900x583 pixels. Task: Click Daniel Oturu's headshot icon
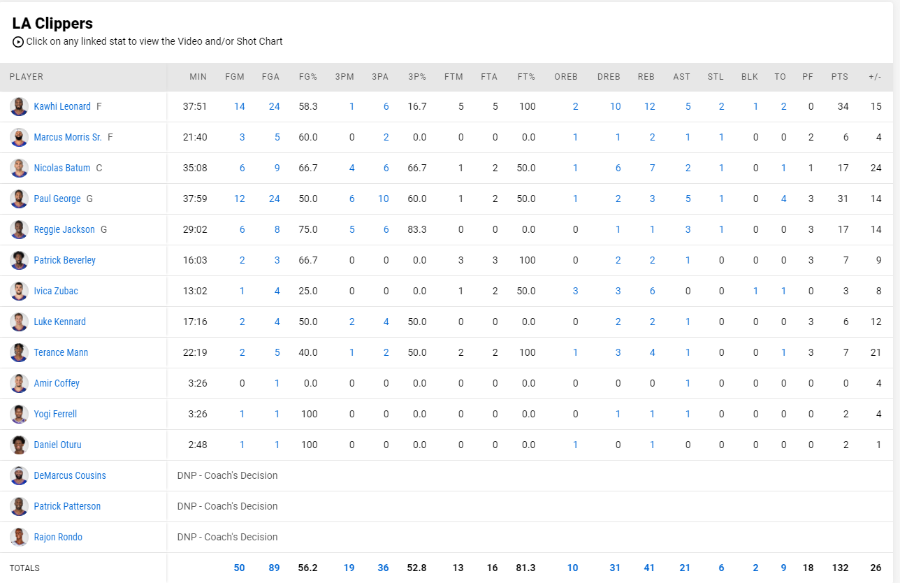[19, 444]
